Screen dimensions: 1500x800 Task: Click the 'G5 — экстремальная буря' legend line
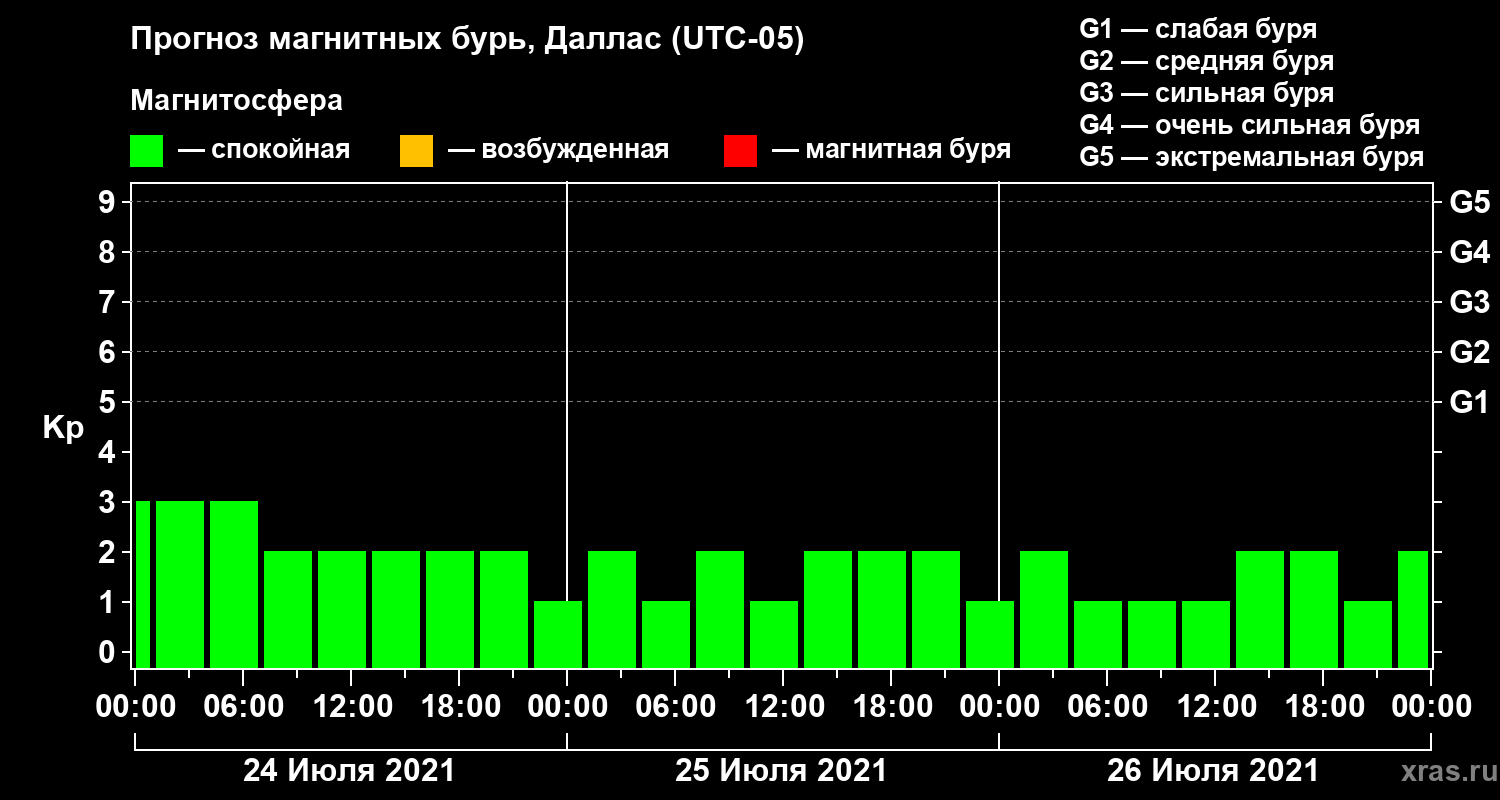[x=1251, y=158]
